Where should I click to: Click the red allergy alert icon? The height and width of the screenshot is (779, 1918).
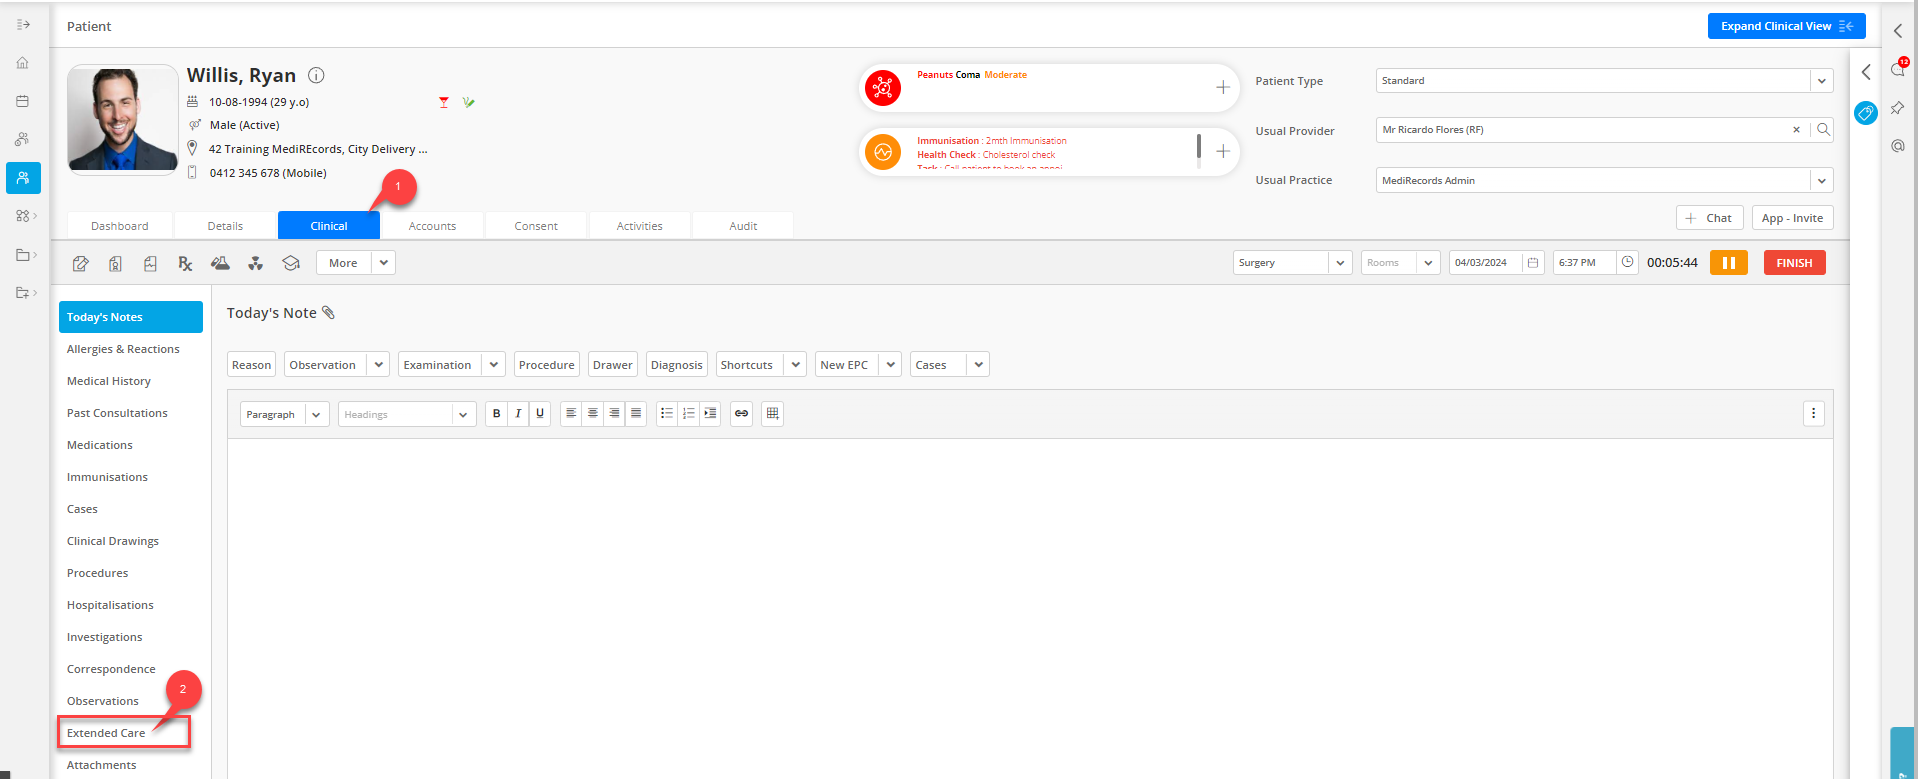883,88
